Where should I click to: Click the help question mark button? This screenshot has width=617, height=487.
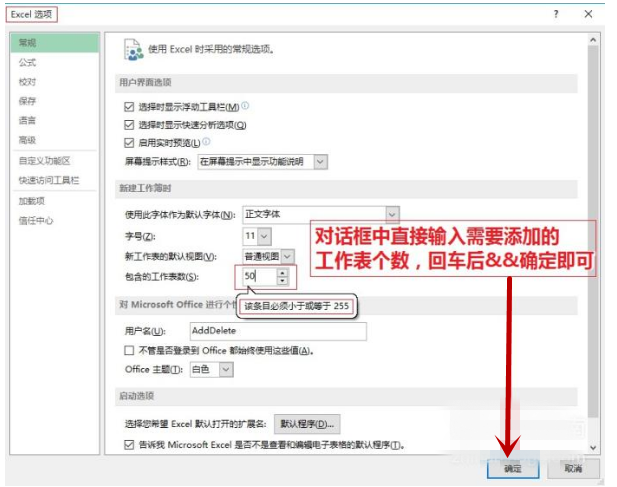(556, 14)
